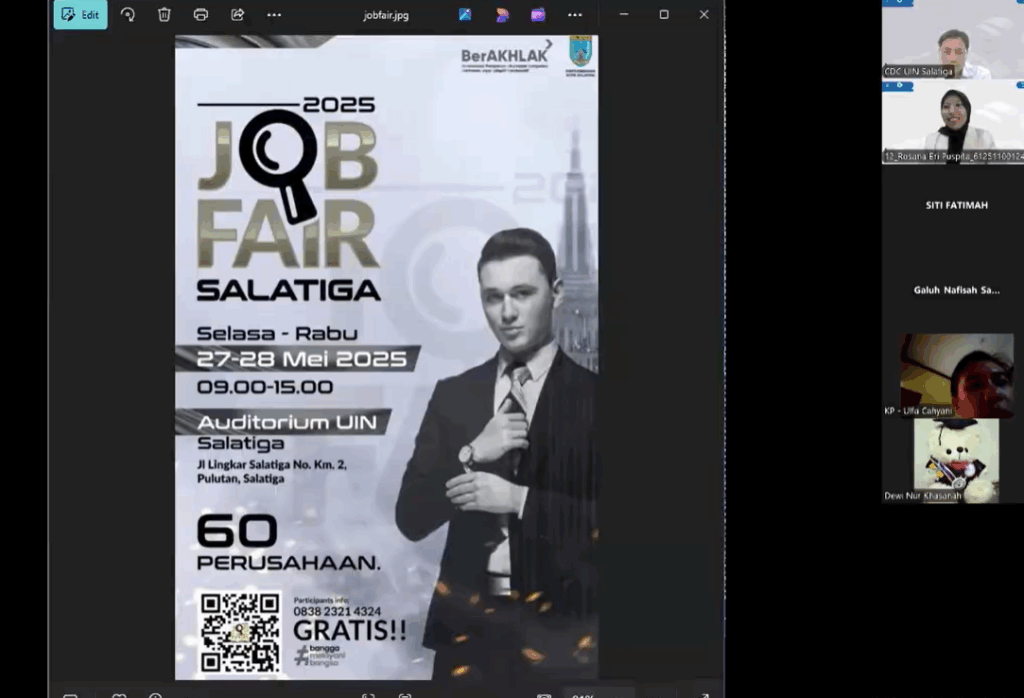The image size is (1024, 698).
Task: Open the three-dot menu next to Share
Action: [x=274, y=15]
